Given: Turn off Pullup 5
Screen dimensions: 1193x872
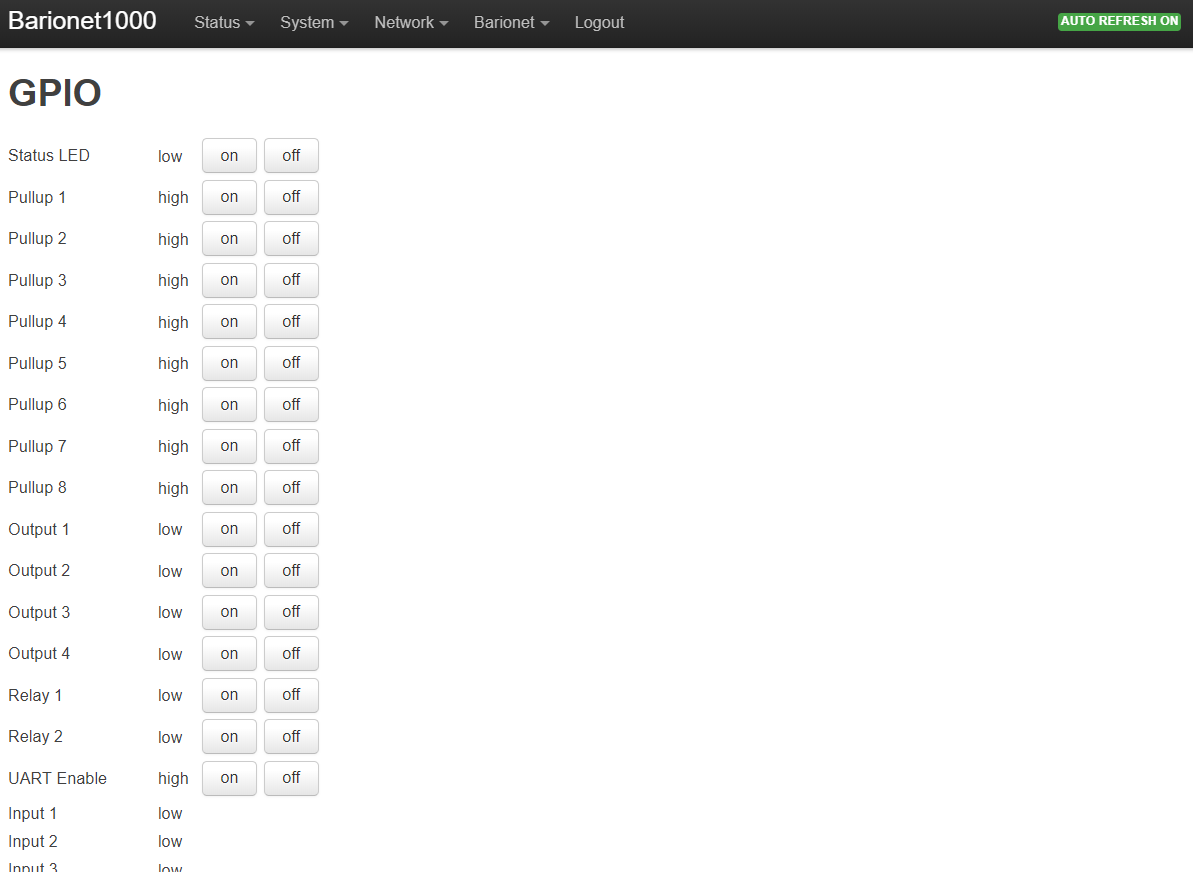Looking at the screenshot, I should click(291, 363).
